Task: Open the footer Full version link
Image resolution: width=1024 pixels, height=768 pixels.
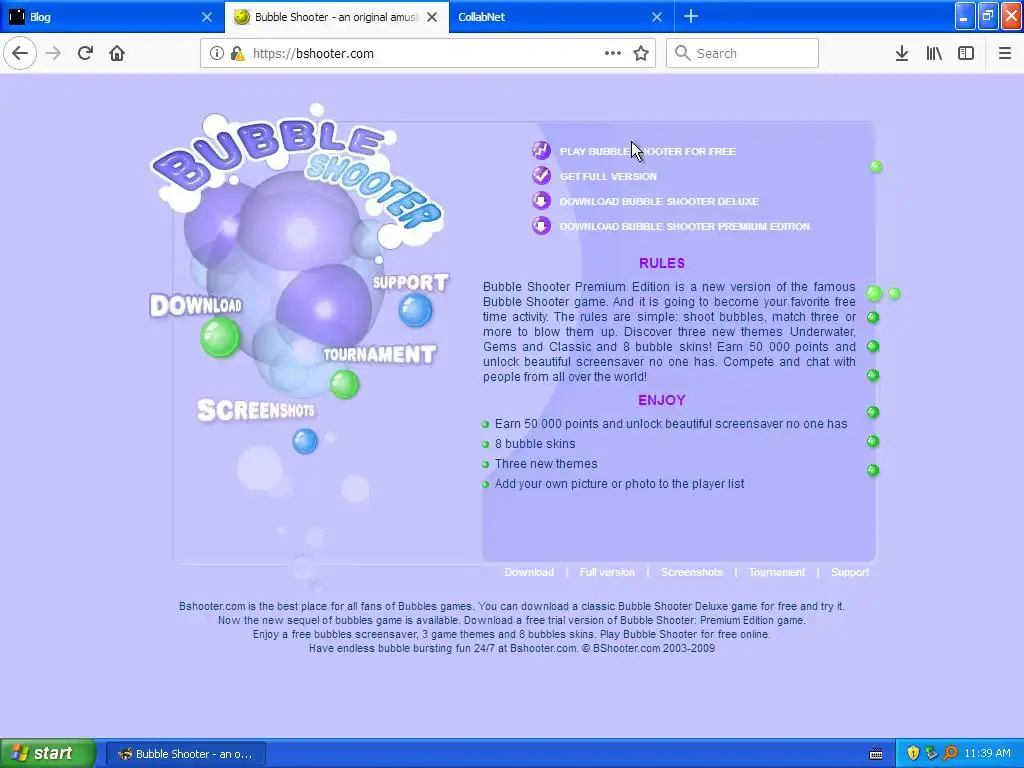Action: click(x=607, y=572)
